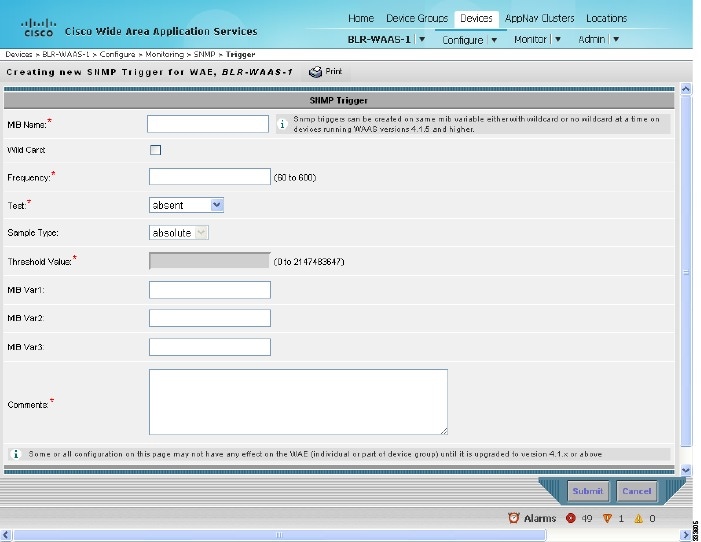Open the Monitor menu
The height and width of the screenshot is (542, 701).
530,39
